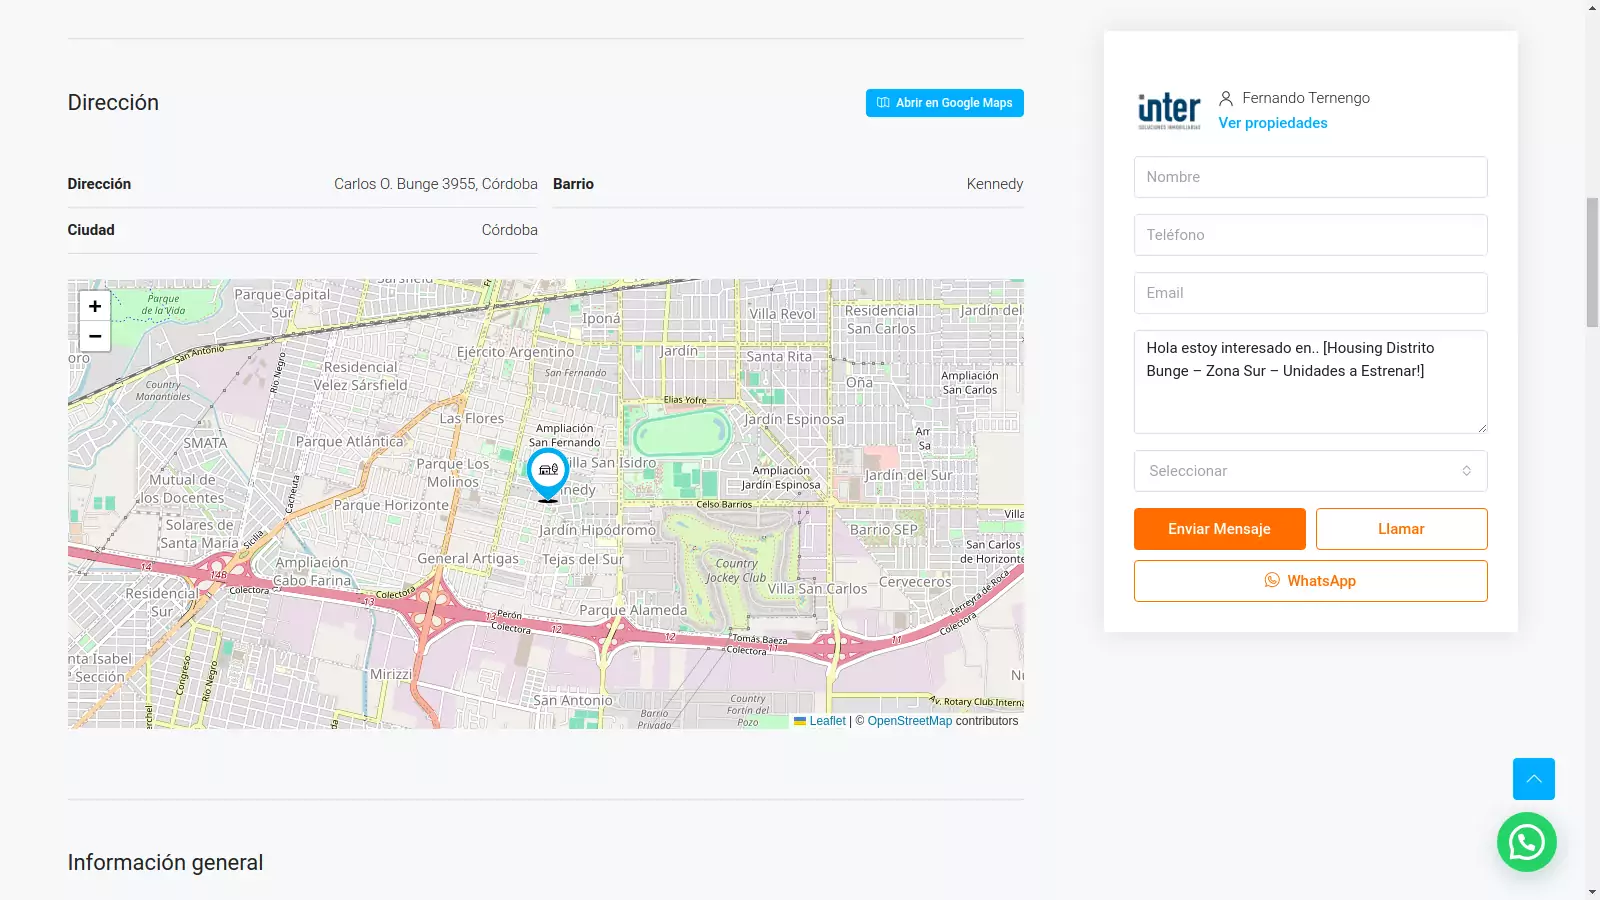The image size is (1600, 900).
Task: Click the Llamar button
Action: tap(1401, 529)
